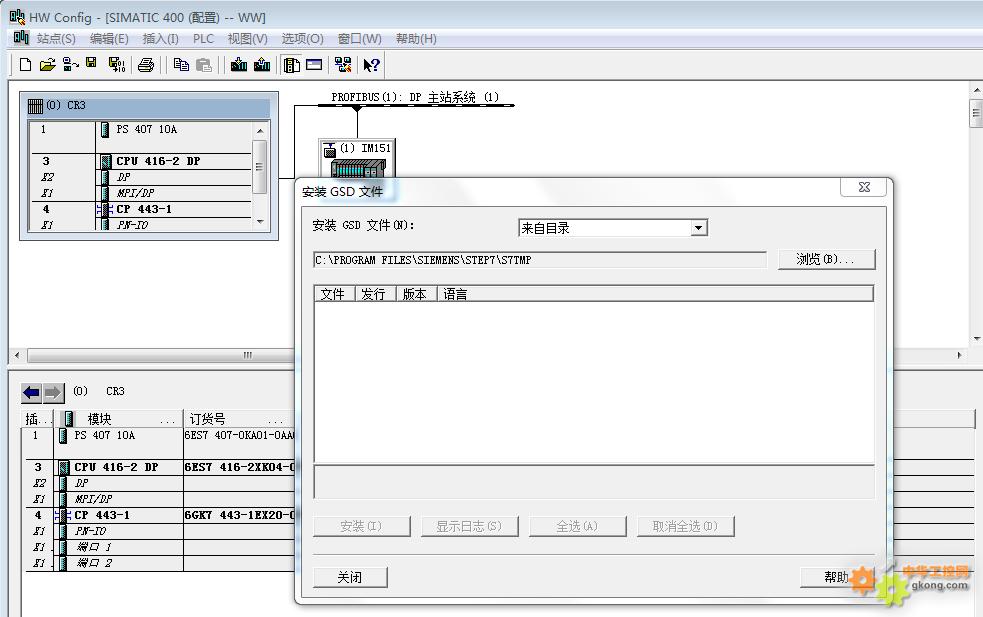Screen dimensions: 983x617
Task: Click the Copy toolbar icon
Action: (181, 65)
